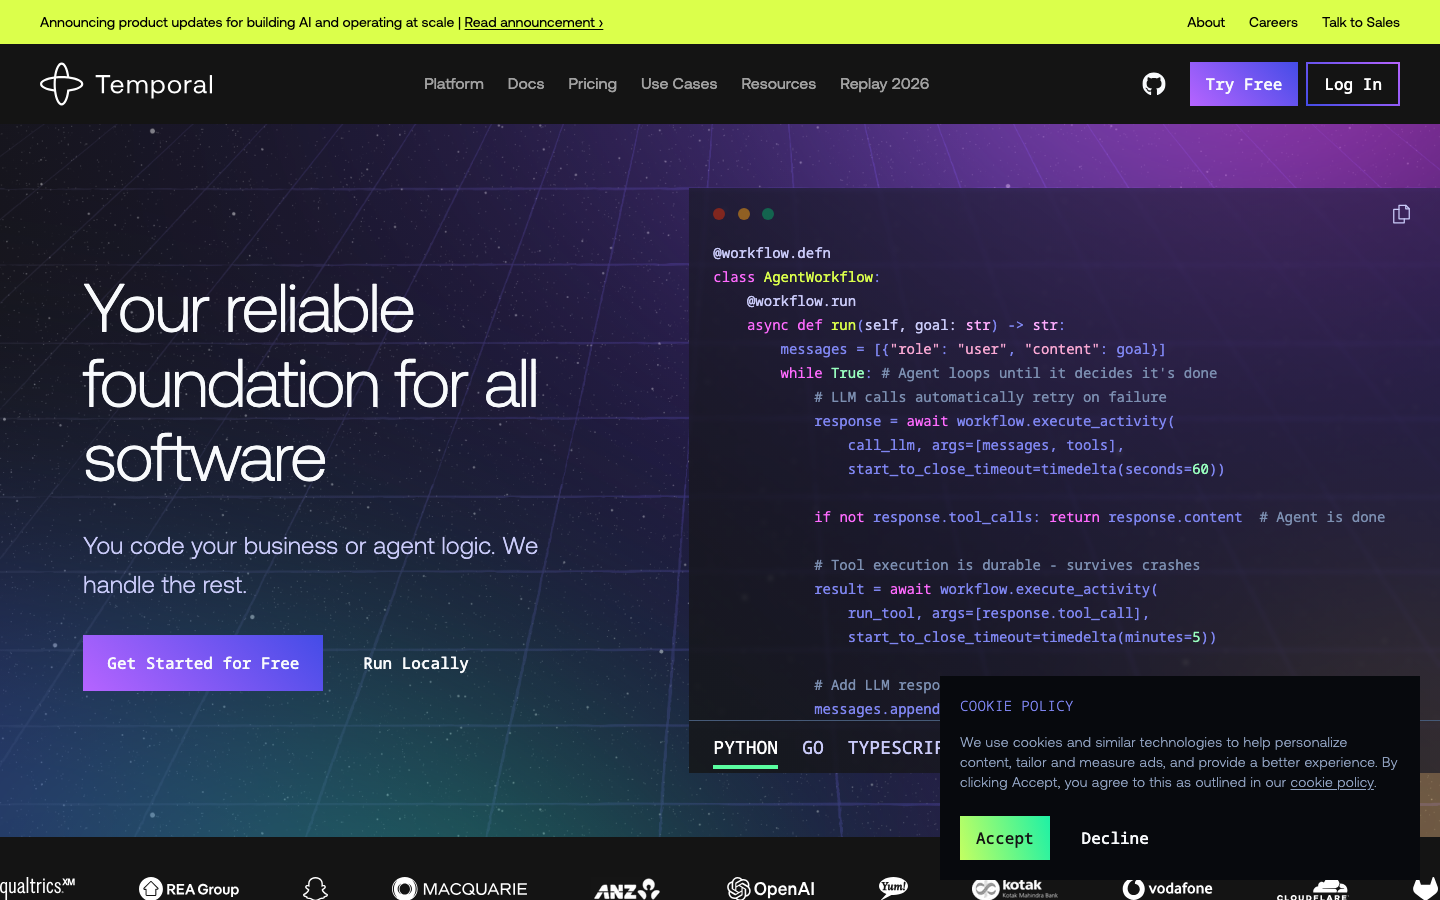Image resolution: width=1440 pixels, height=900 pixels.
Task: Open the Read announcement link
Action: point(533,22)
